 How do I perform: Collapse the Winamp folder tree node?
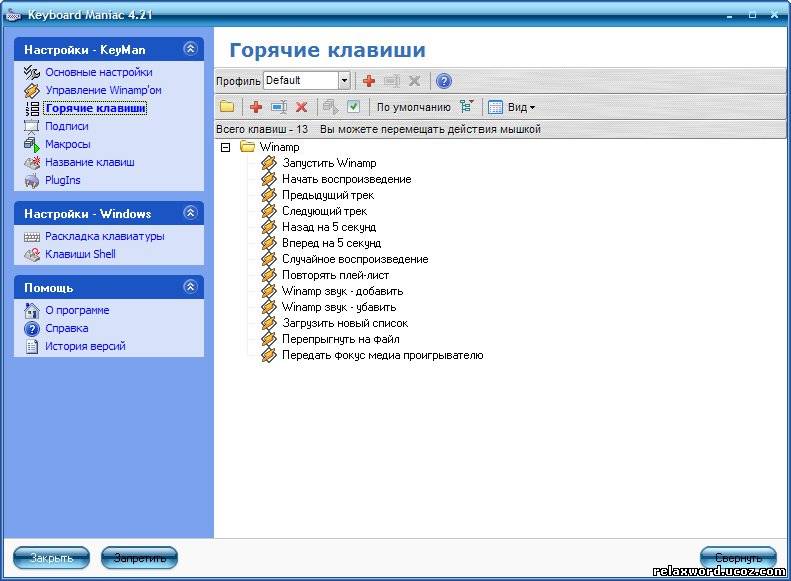tap(225, 147)
